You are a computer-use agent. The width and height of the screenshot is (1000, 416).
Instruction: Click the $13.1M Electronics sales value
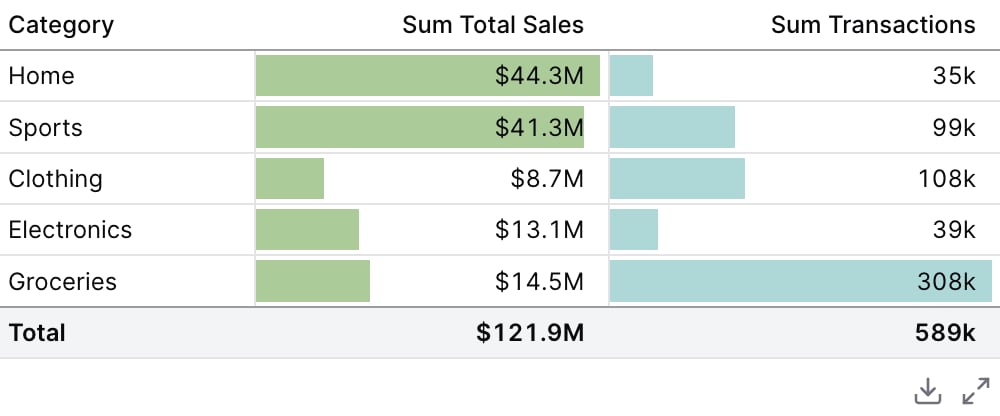[x=540, y=230]
